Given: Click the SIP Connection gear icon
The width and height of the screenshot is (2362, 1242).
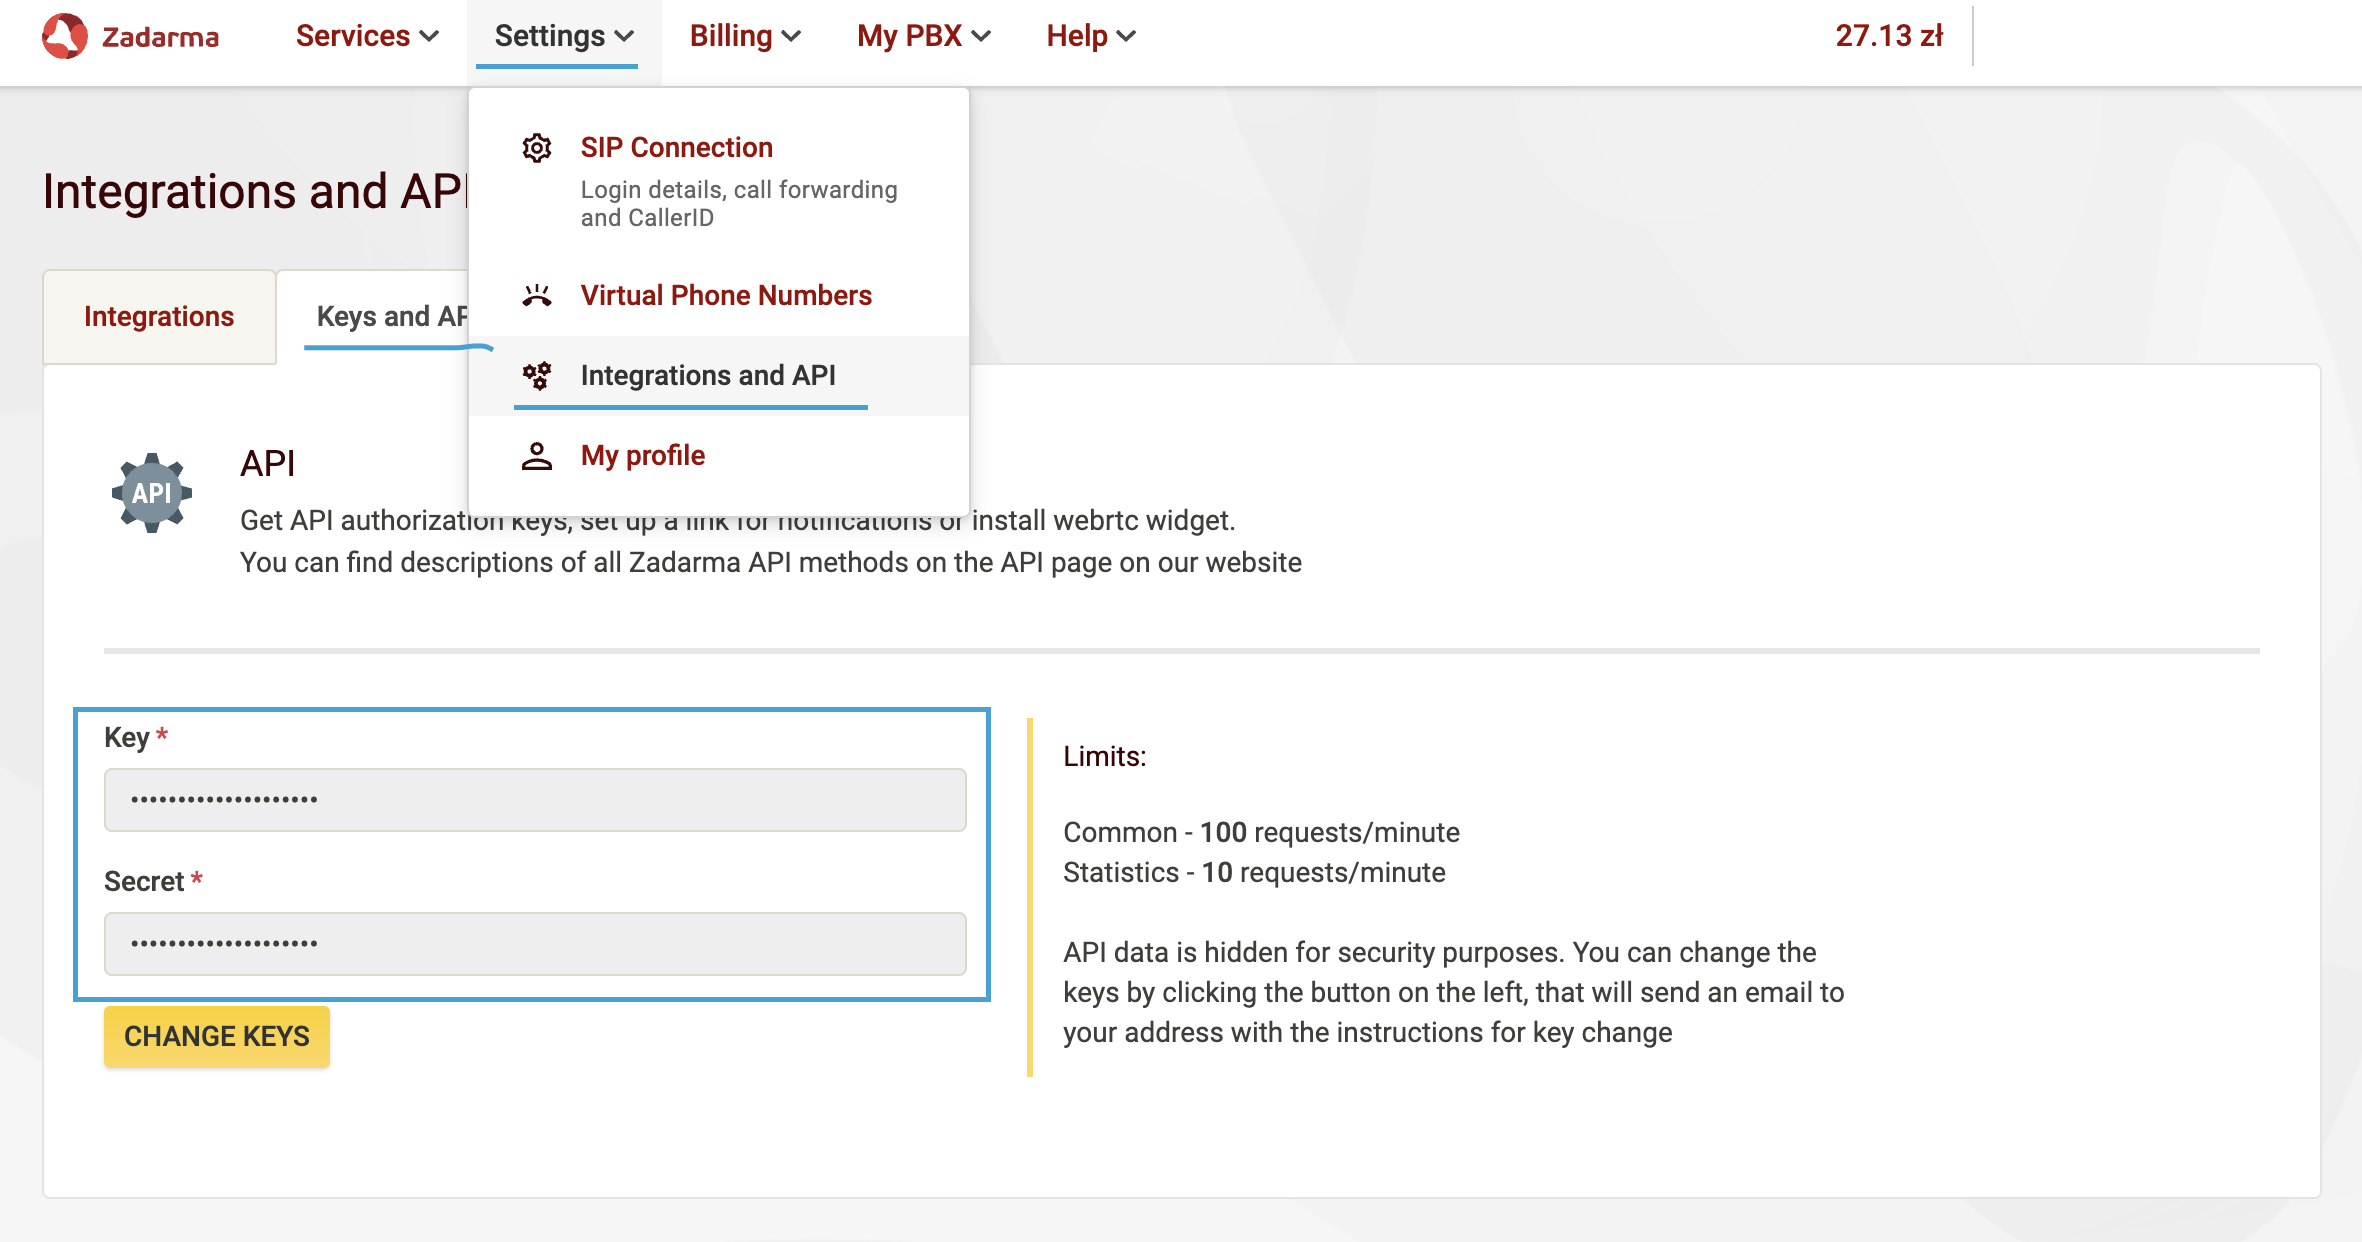Looking at the screenshot, I should [537, 148].
